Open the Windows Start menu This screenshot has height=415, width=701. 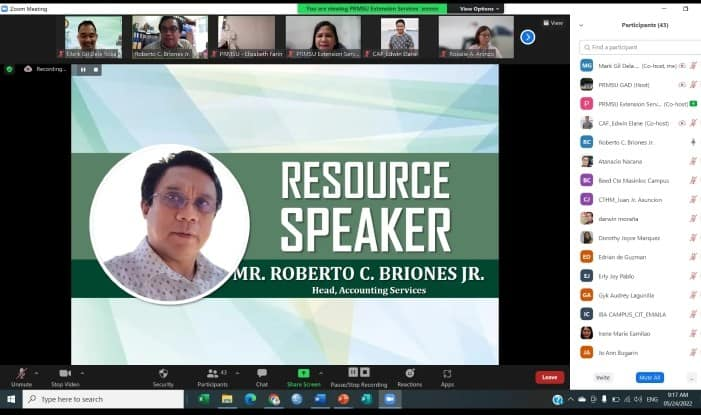[11, 399]
